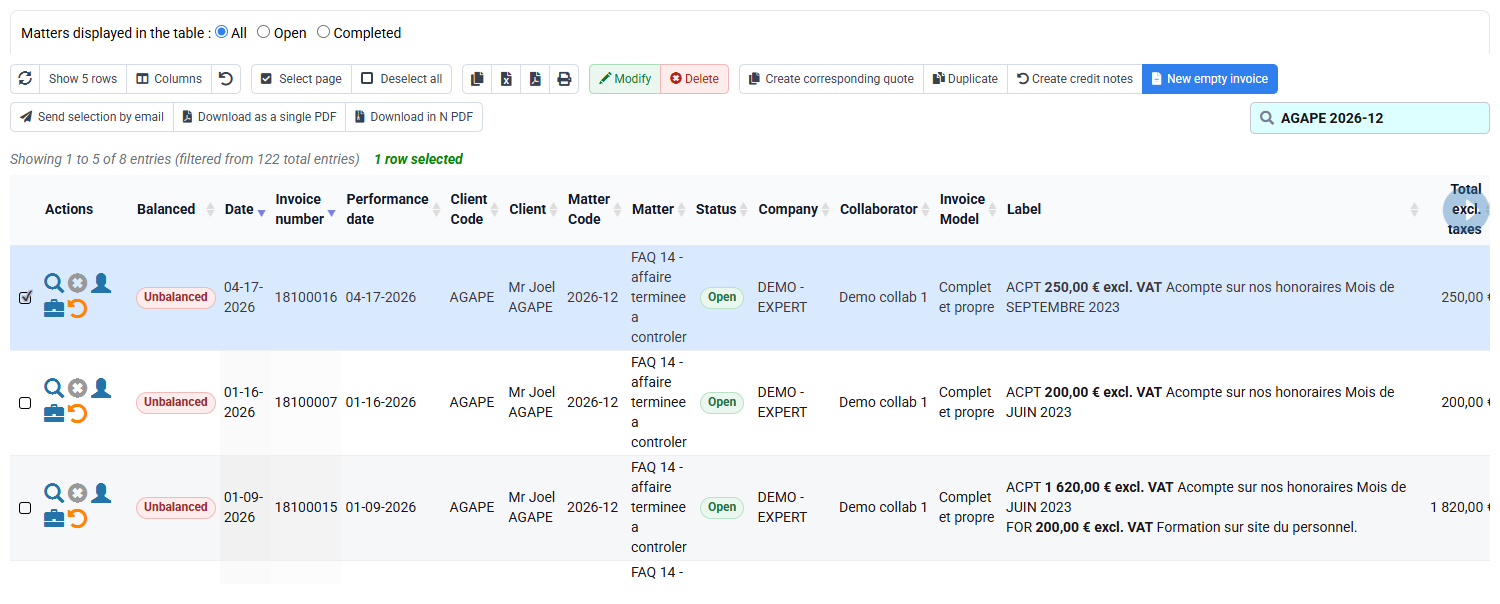Click the reset table undo icon

coord(226,79)
